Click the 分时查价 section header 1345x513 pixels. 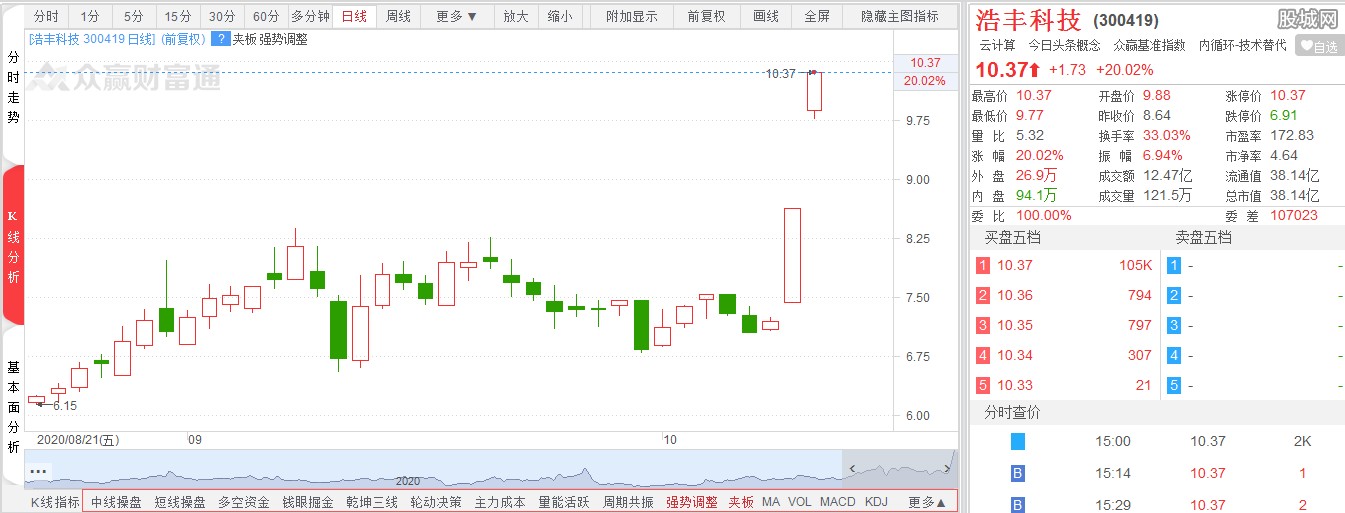pos(1012,412)
